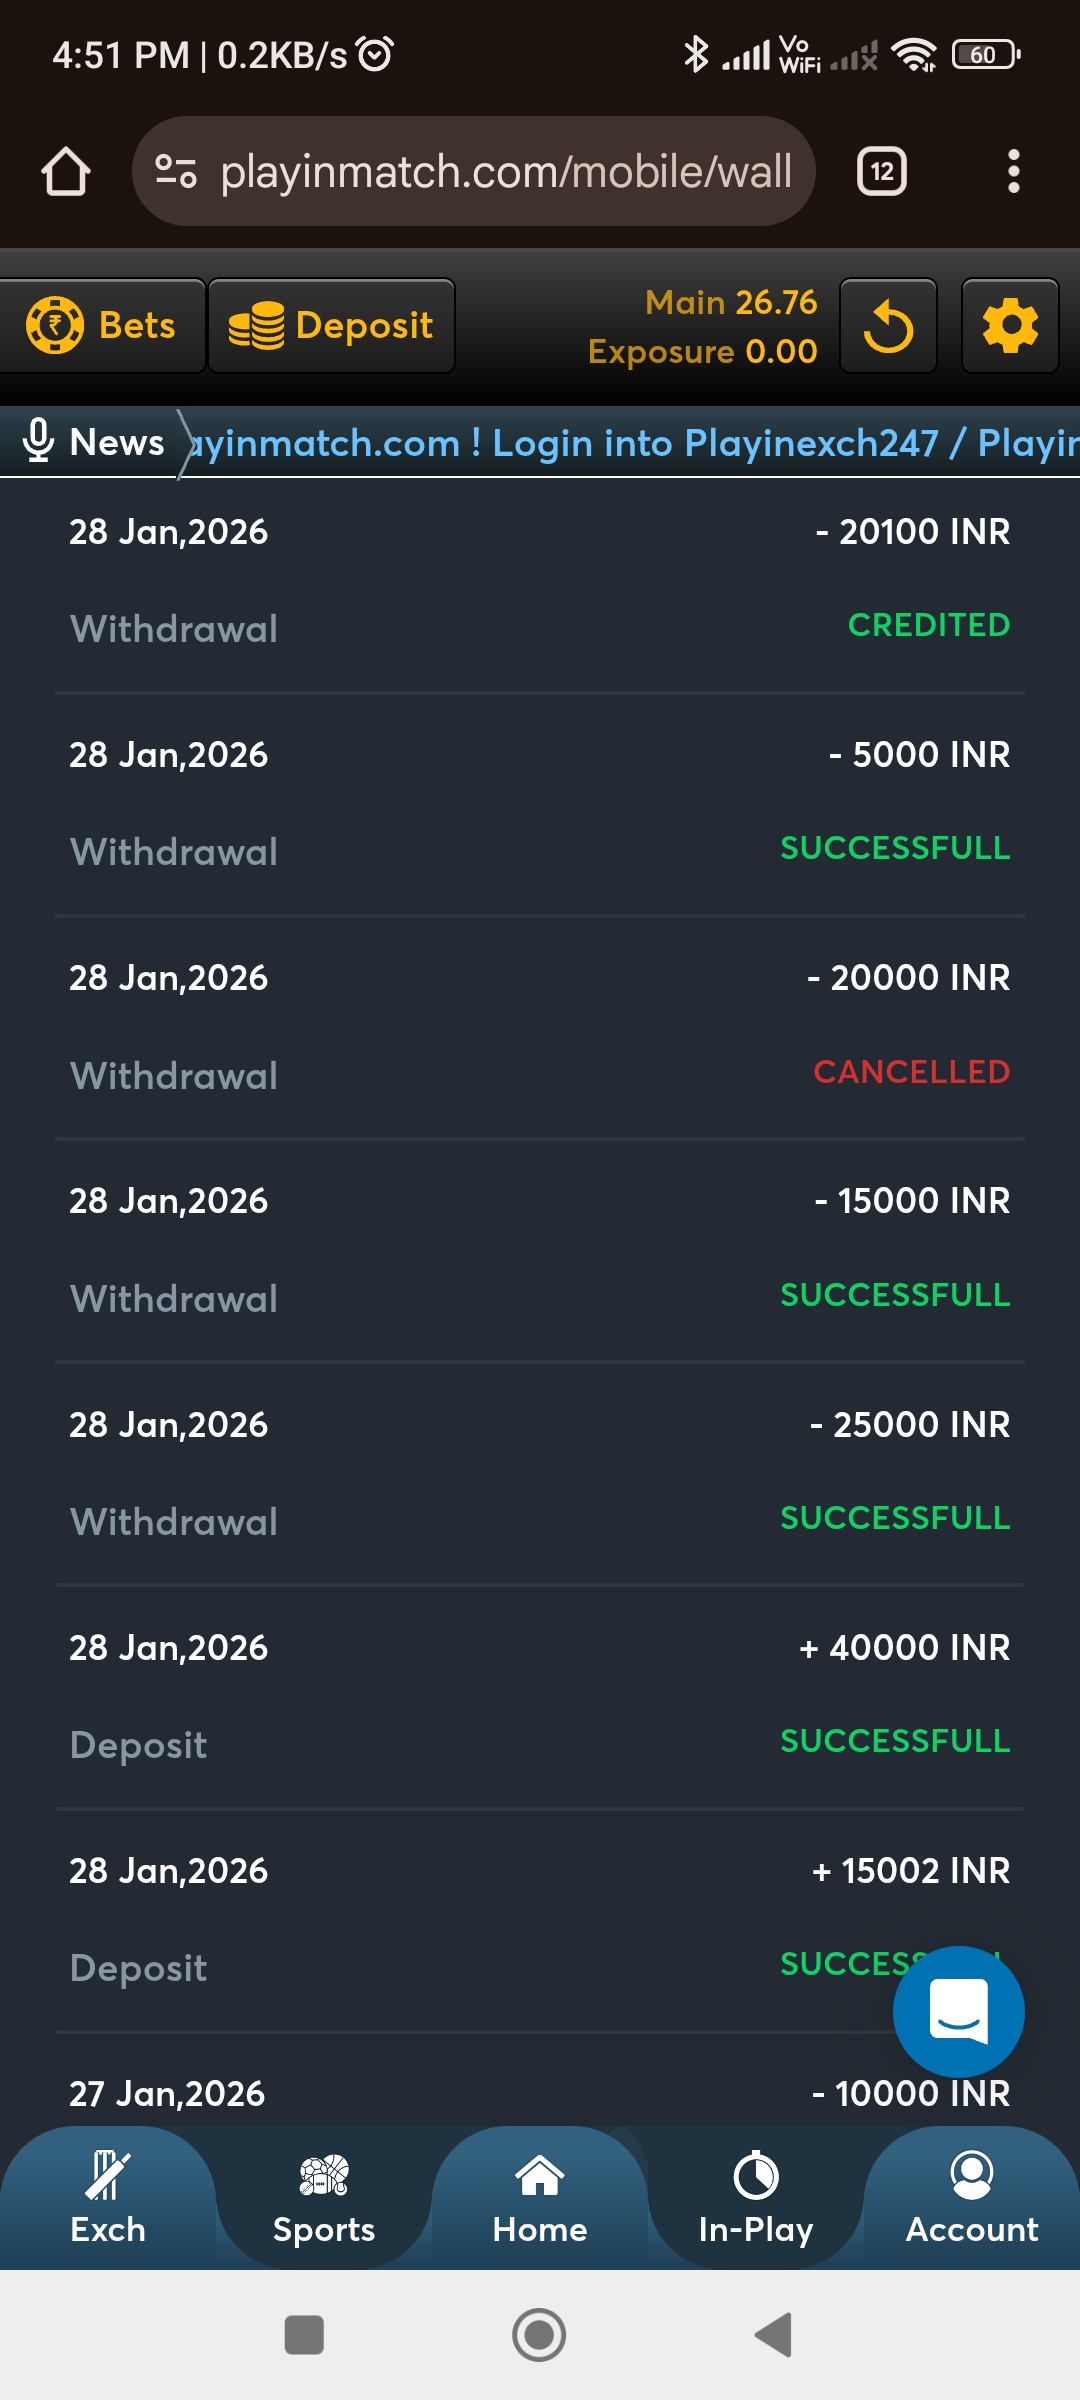The width and height of the screenshot is (1080, 2400).
Task: Go to the Sports tab
Action: [324, 2200]
